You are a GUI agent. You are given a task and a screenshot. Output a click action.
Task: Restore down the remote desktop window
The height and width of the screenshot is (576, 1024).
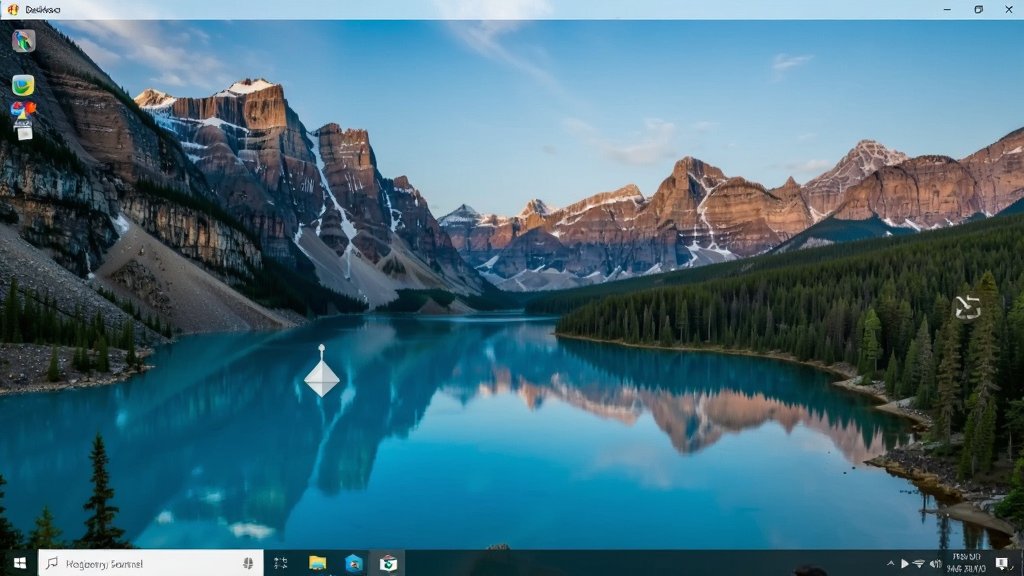point(978,9)
